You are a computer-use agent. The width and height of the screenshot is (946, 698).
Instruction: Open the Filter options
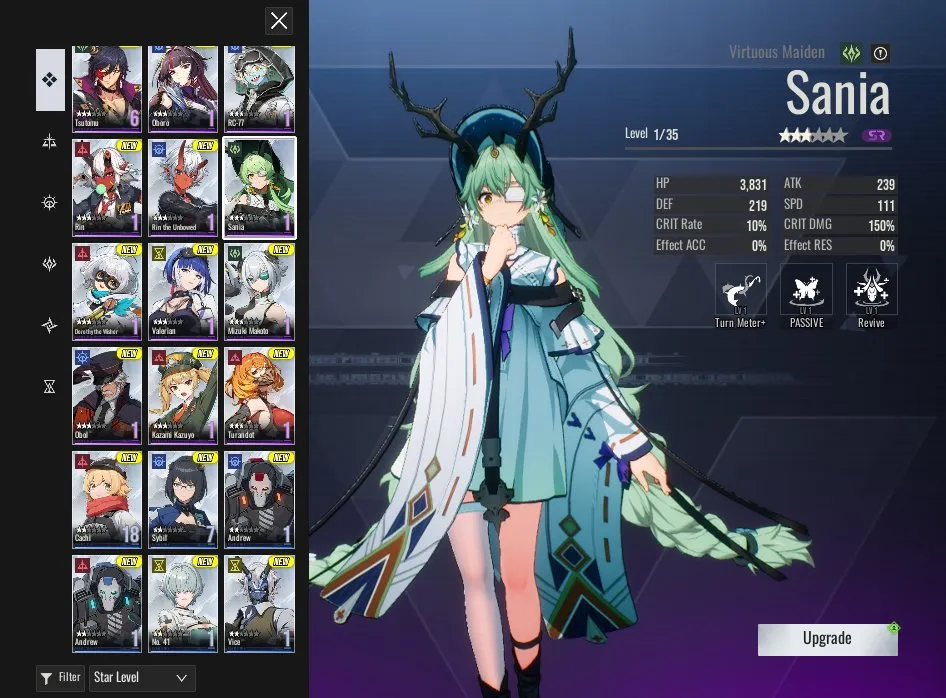pyautogui.click(x=60, y=678)
